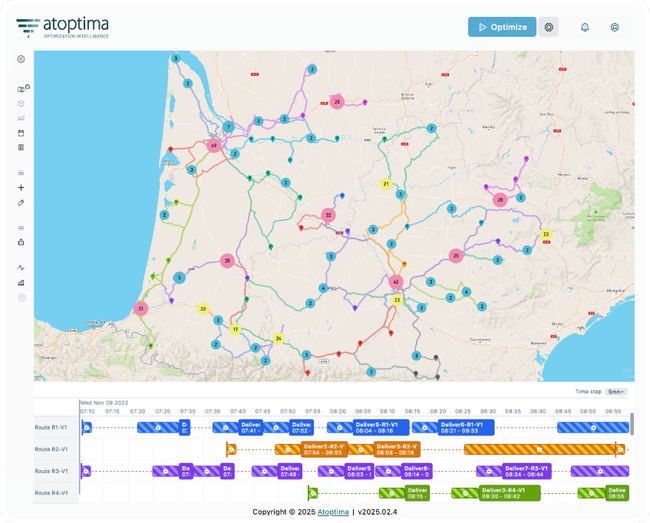
Task: Select the Route R1-V1 row label
Action: [51, 427]
